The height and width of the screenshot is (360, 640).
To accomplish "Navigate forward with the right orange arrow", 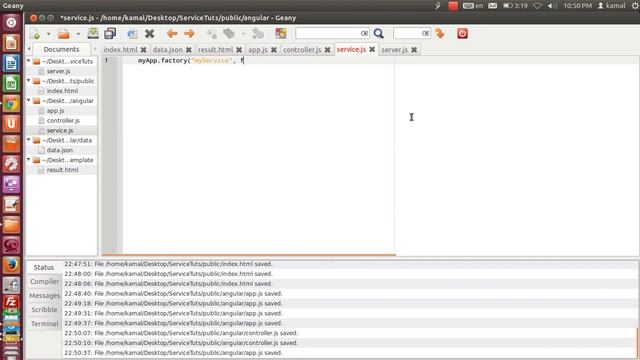I will coord(189,33).
